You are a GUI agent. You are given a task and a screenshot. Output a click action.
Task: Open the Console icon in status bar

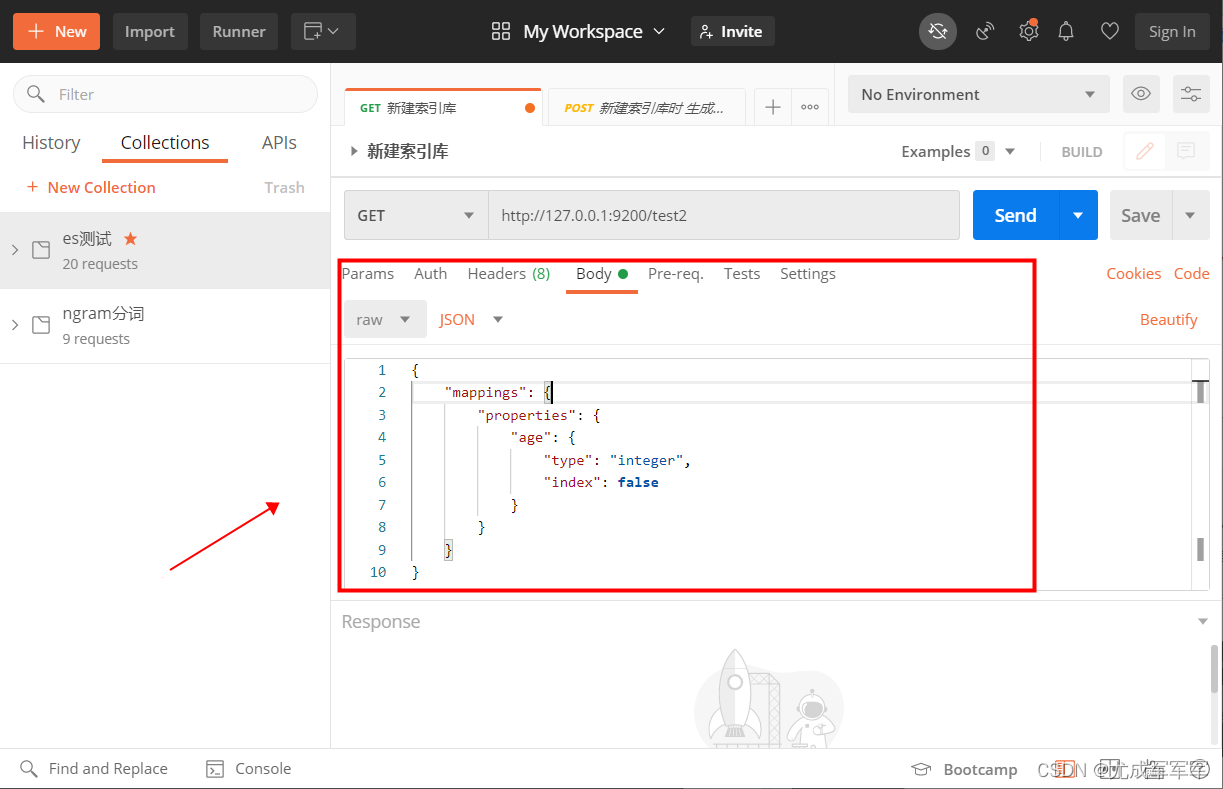pos(215,769)
